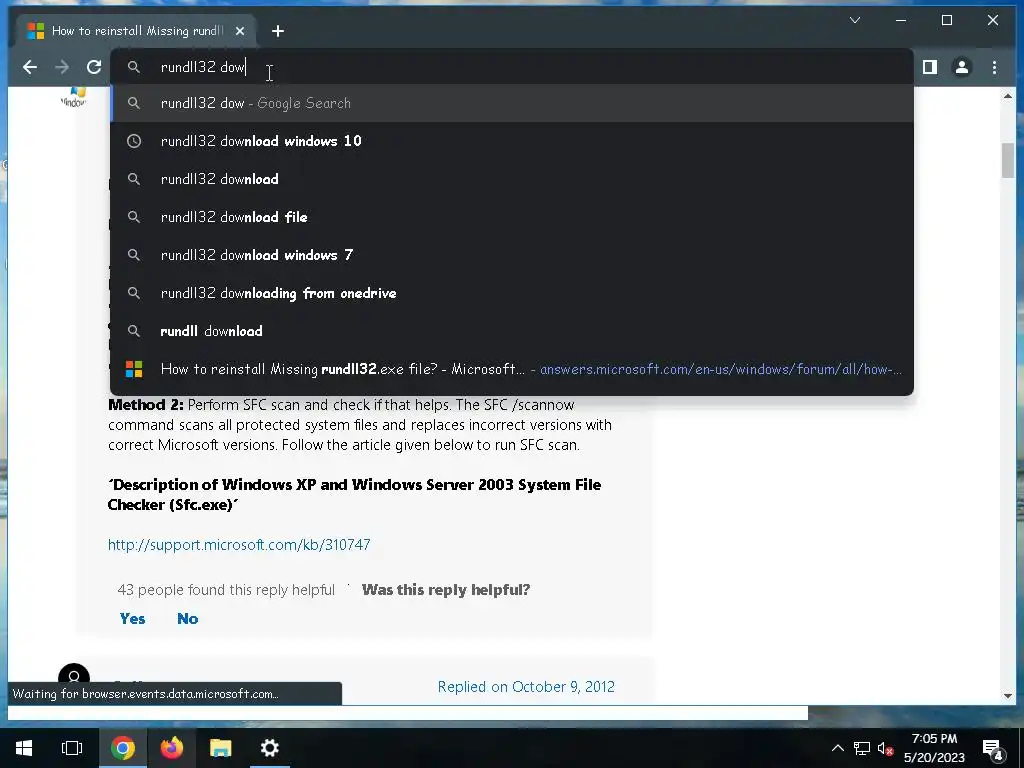The height and width of the screenshot is (768, 1024).
Task: Open the support.microsoft.com/kb/310747 link
Action: [x=239, y=545]
